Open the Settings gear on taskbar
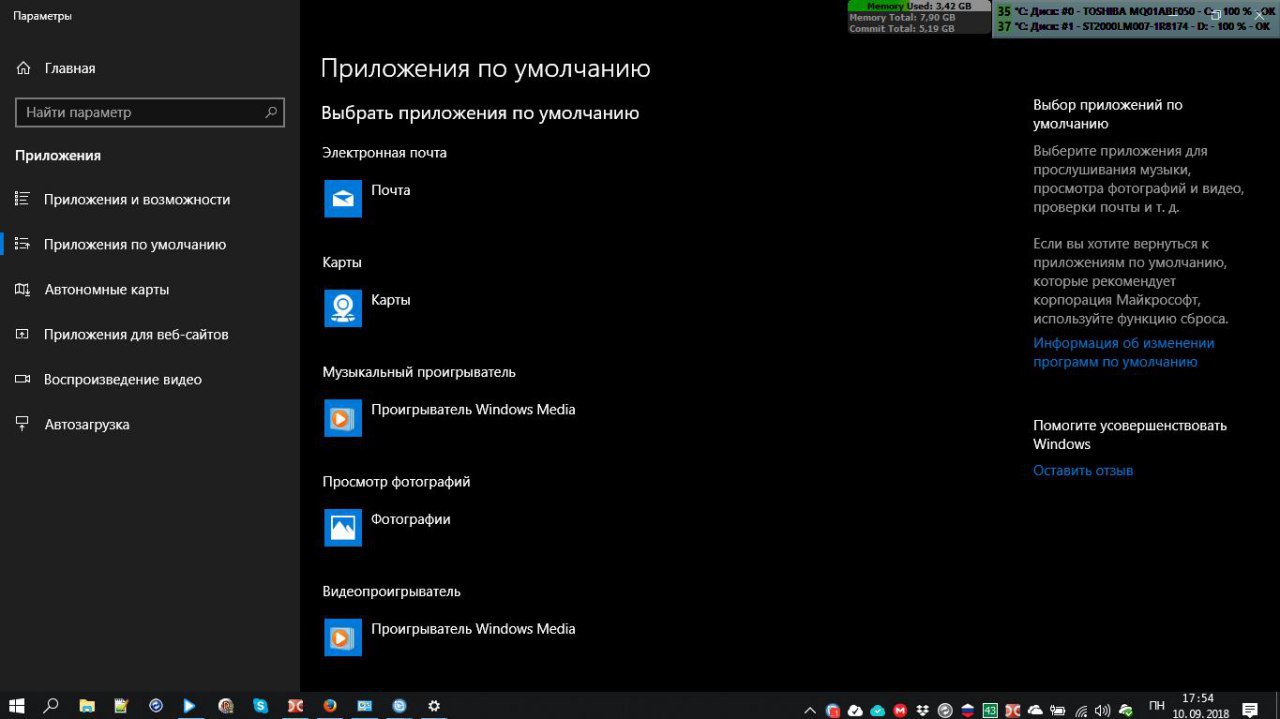This screenshot has width=1280, height=719. tap(434, 705)
